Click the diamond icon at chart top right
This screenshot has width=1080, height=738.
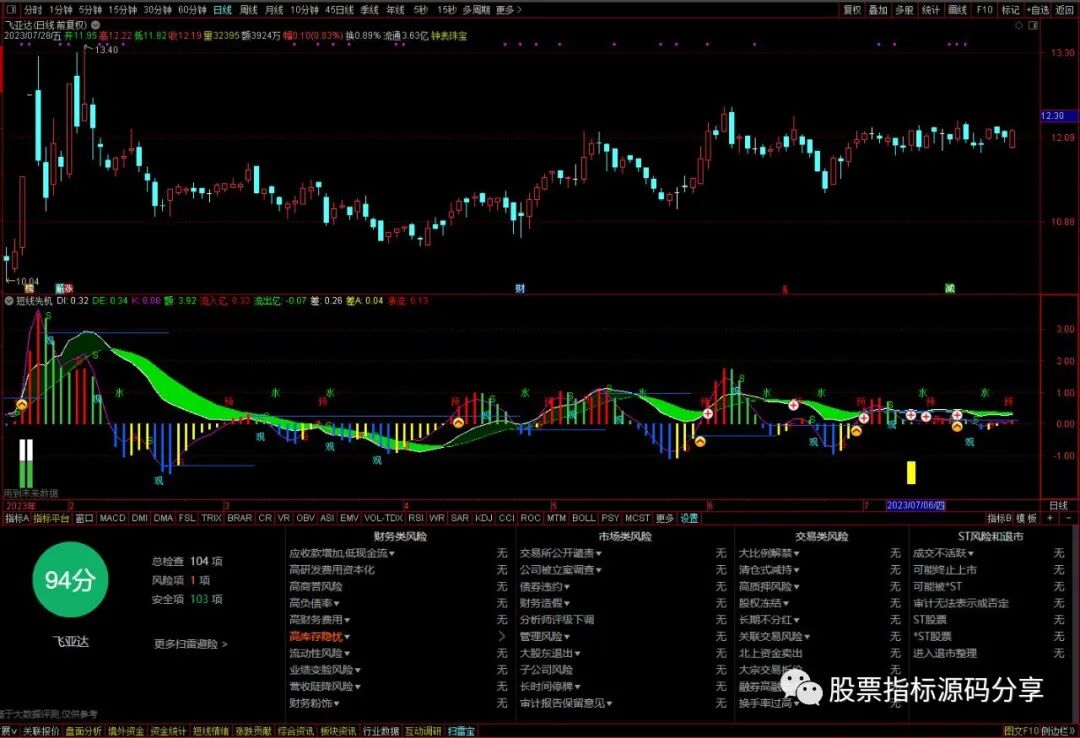pos(1019,25)
